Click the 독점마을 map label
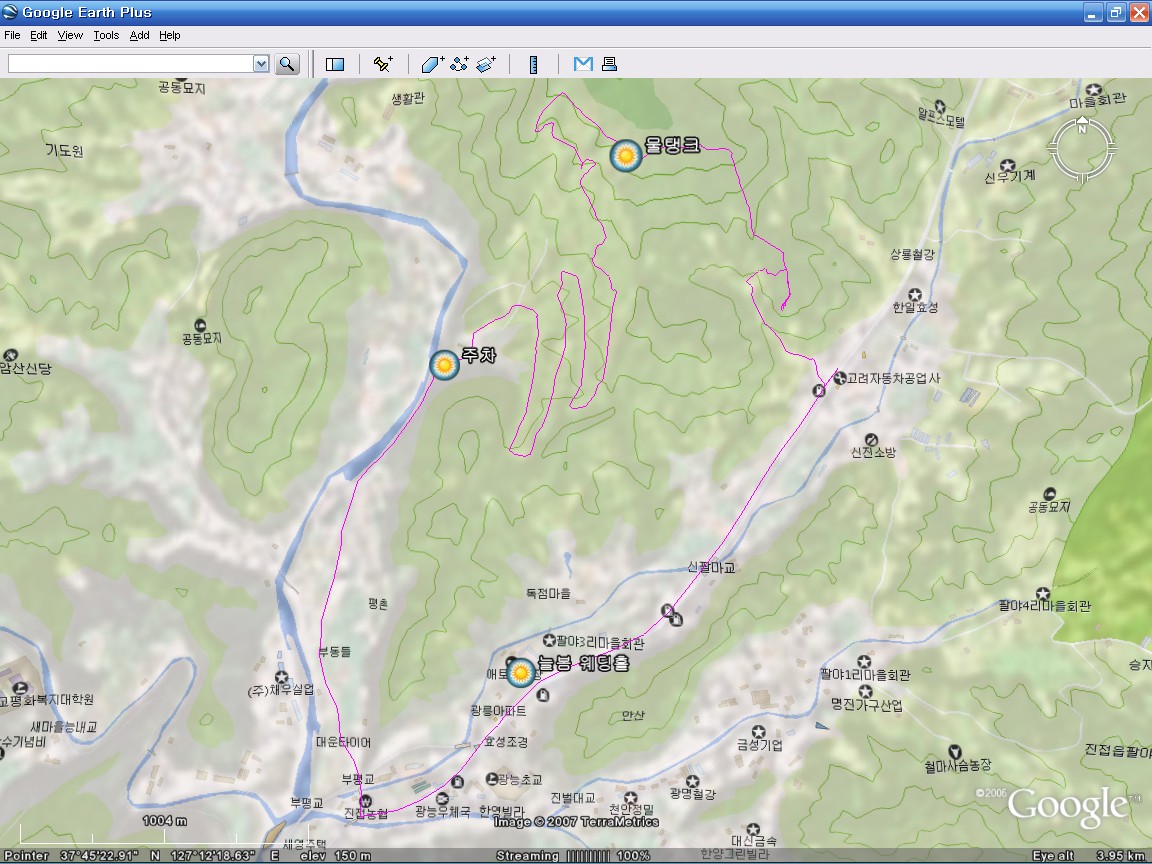This screenshot has height=864, width=1152. click(x=548, y=594)
